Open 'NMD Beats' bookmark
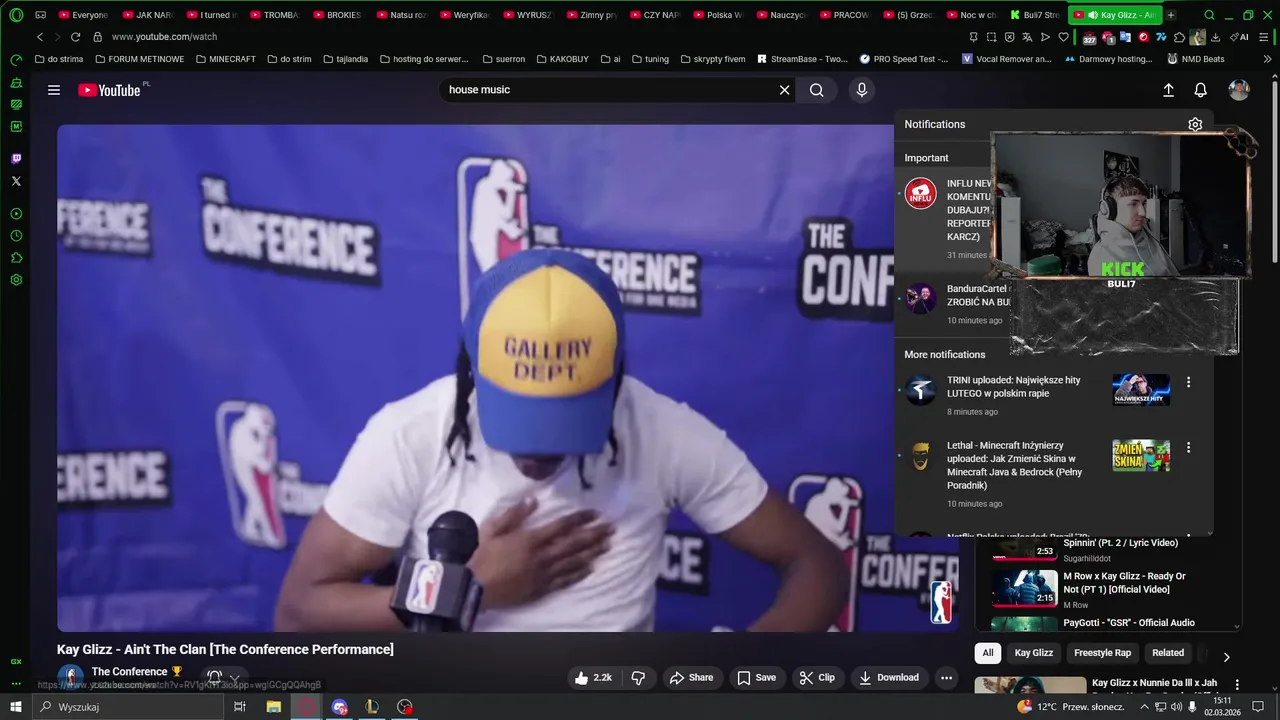This screenshot has width=1280, height=720. 1194,59
